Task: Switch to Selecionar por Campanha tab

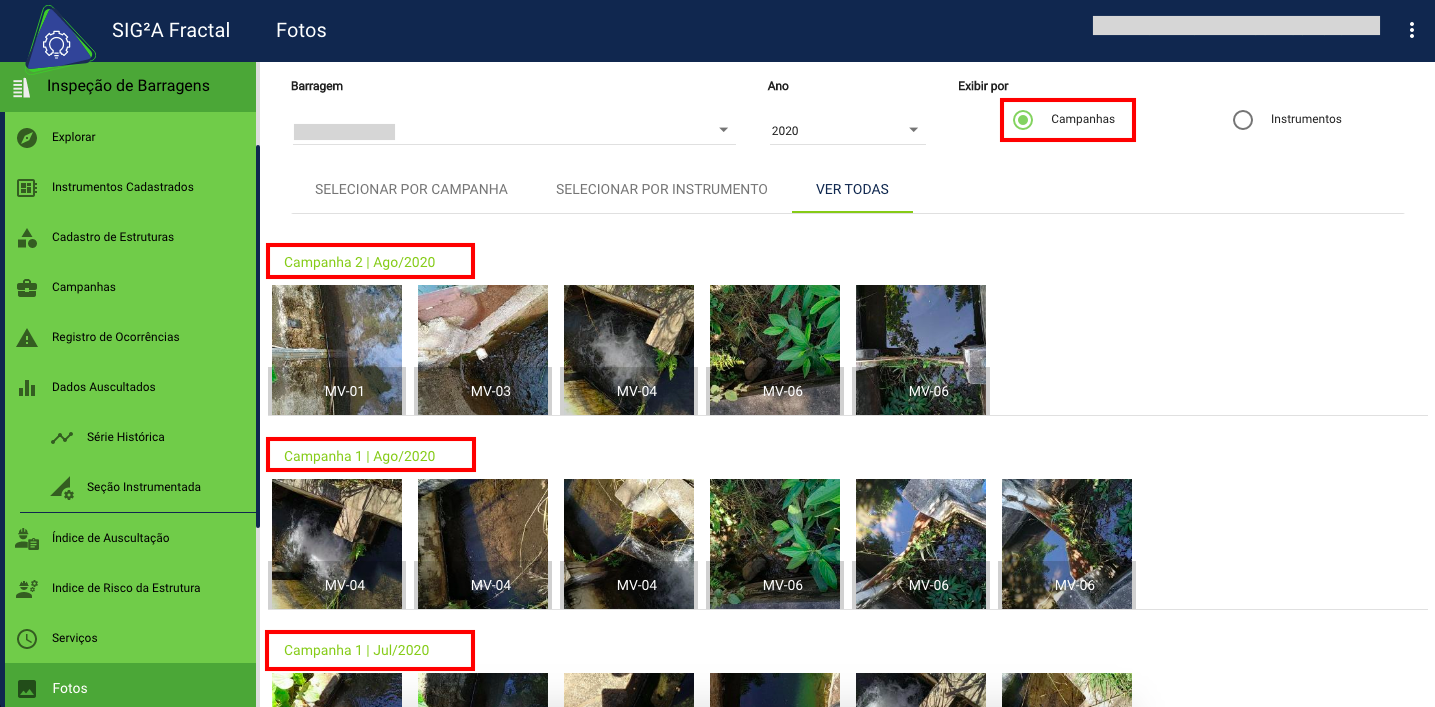Action: 411,189
